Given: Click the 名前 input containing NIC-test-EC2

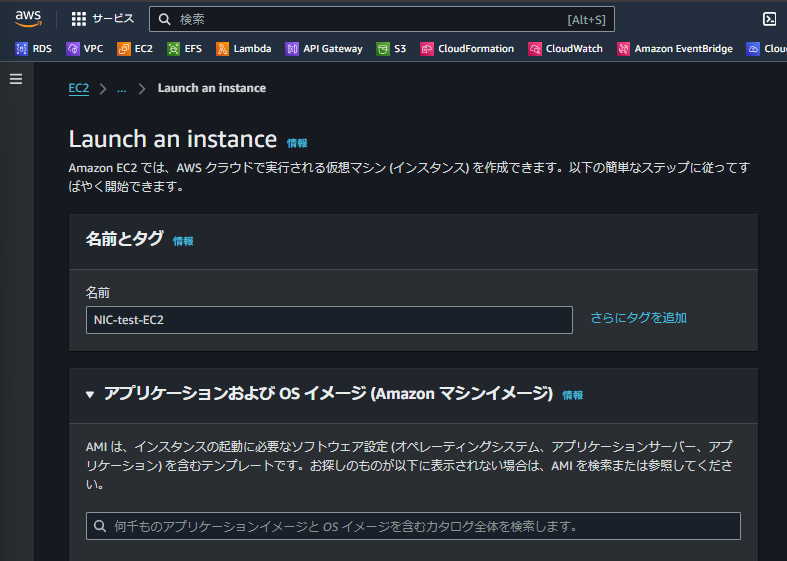Looking at the screenshot, I should click(x=329, y=320).
